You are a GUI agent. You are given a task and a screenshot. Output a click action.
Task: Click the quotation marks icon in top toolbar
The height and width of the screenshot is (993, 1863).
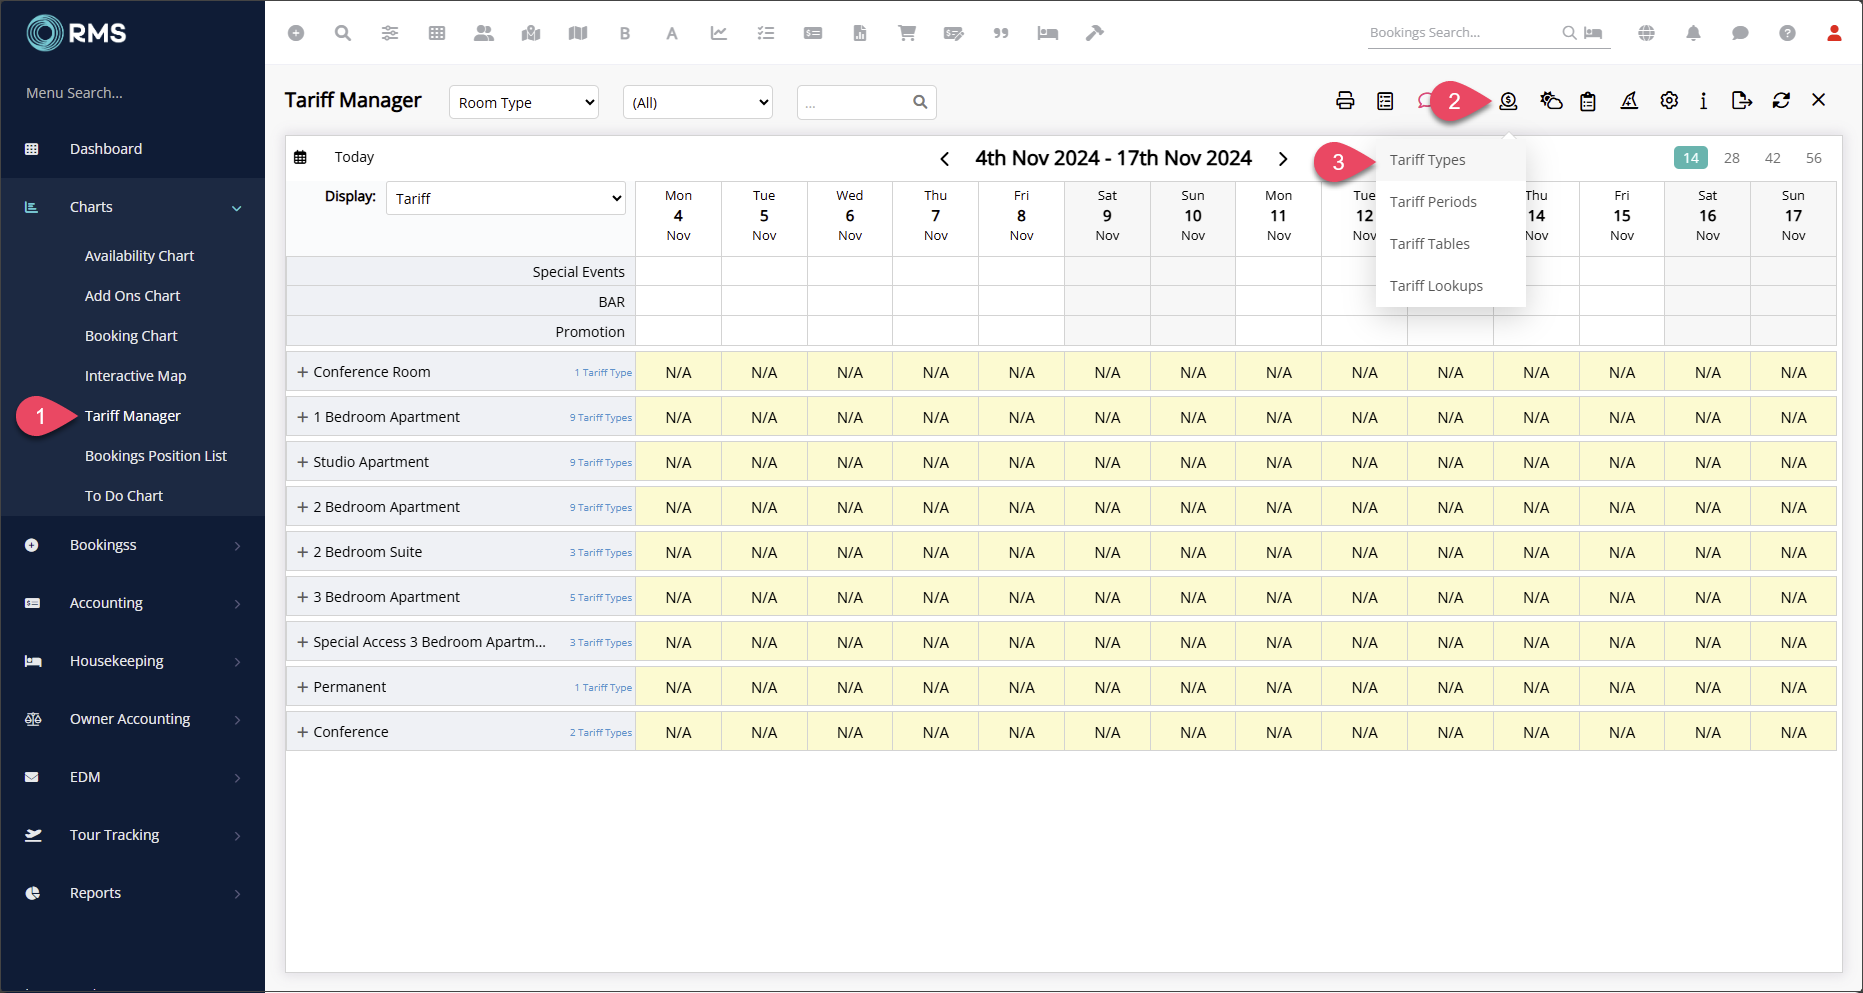(1001, 33)
